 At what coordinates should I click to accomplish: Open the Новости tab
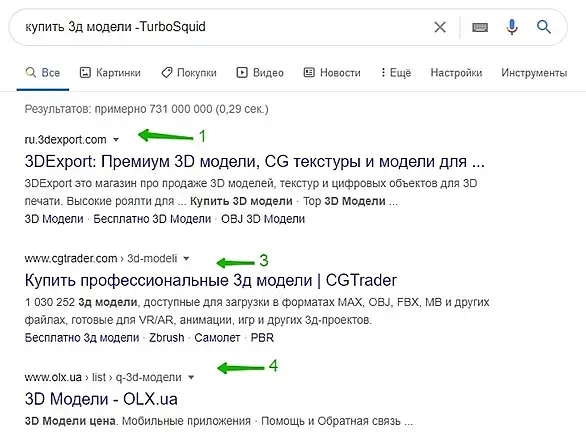pyautogui.click(x=332, y=73)
